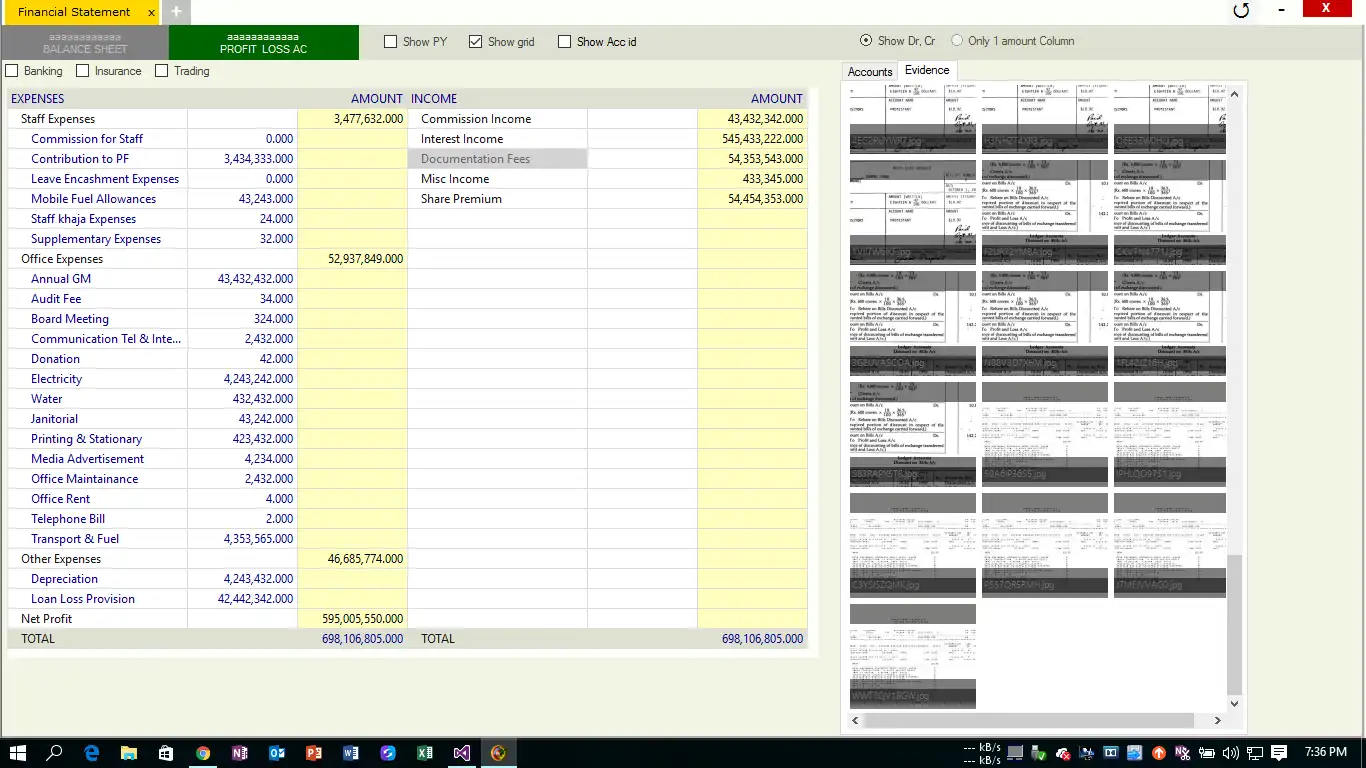Open the evidence thumbnail in the last row
The height and width of the screenshot is (768, 1366).
pyautogui.click(x=913, y=656)
